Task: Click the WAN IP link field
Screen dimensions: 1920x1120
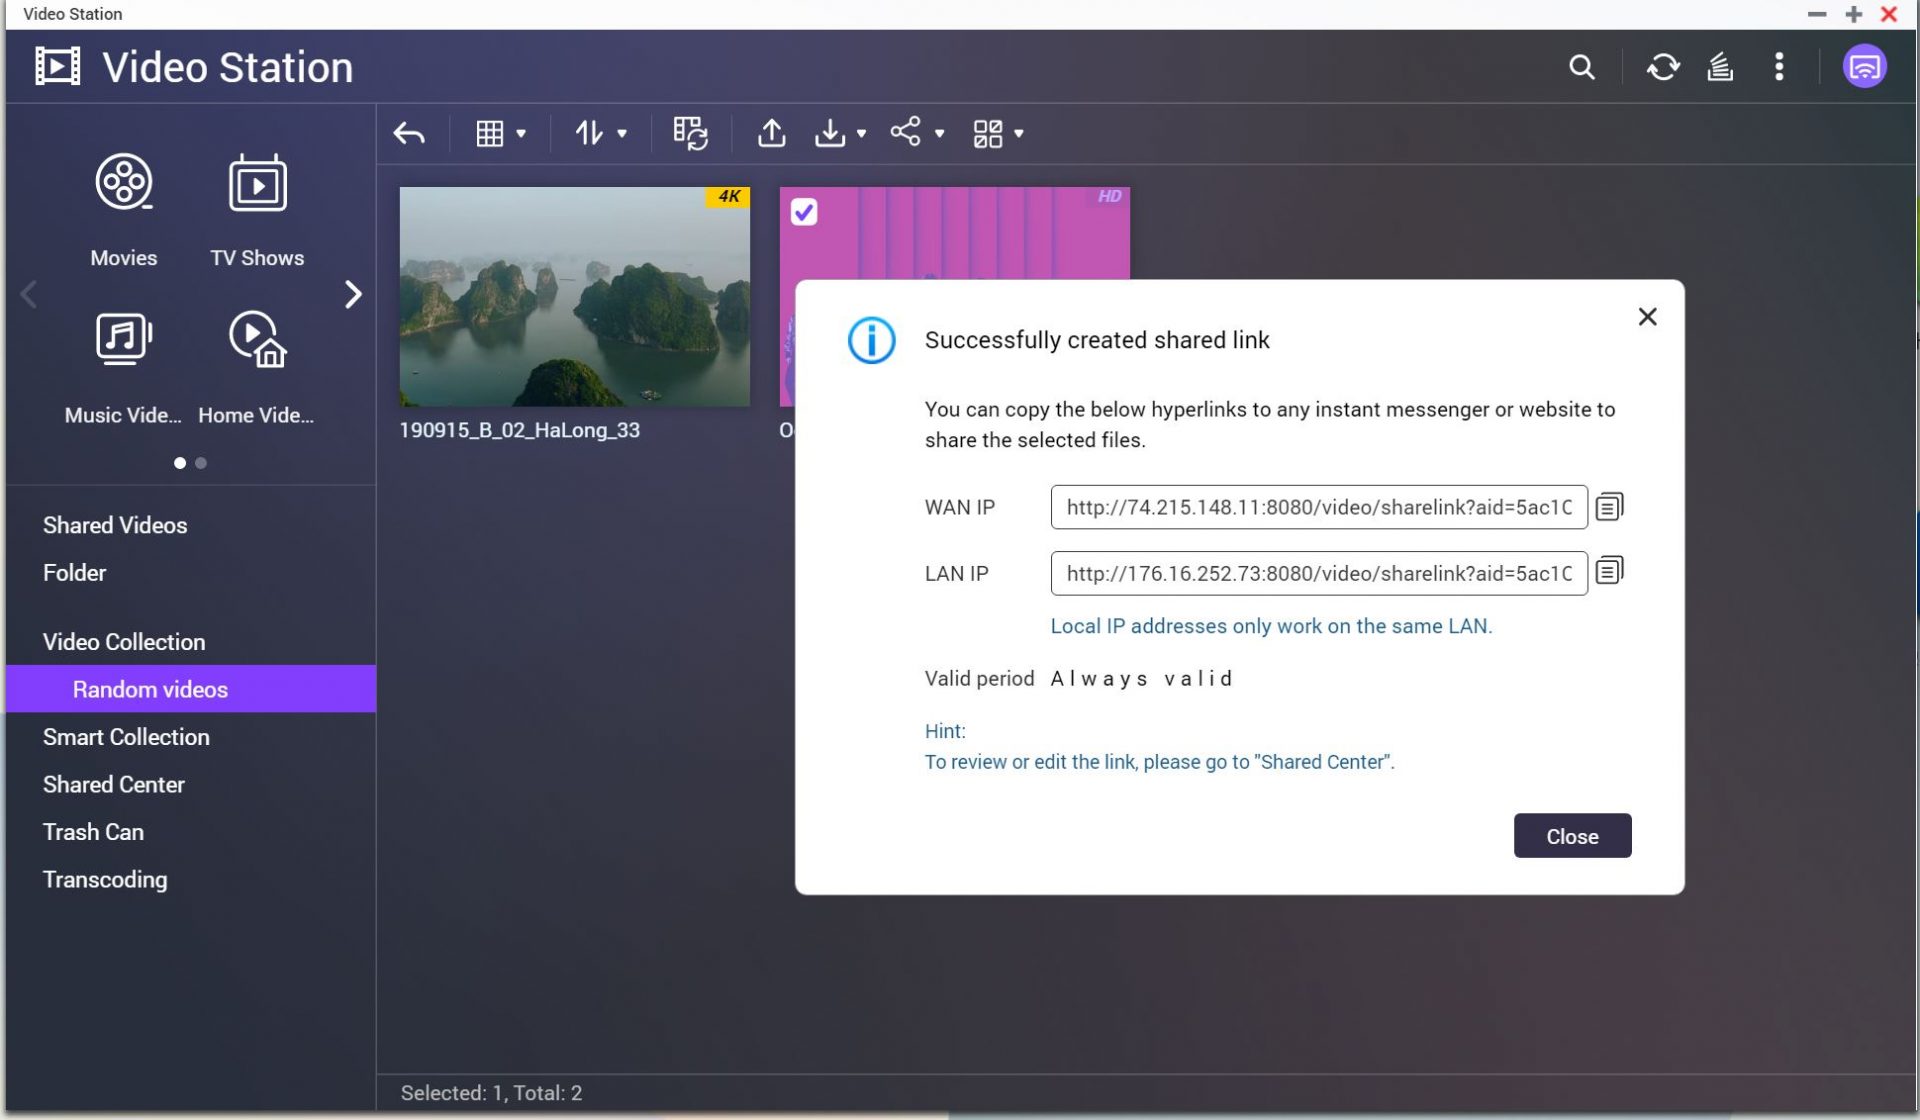Action: pyautogui.click(x=1318, y=507)
